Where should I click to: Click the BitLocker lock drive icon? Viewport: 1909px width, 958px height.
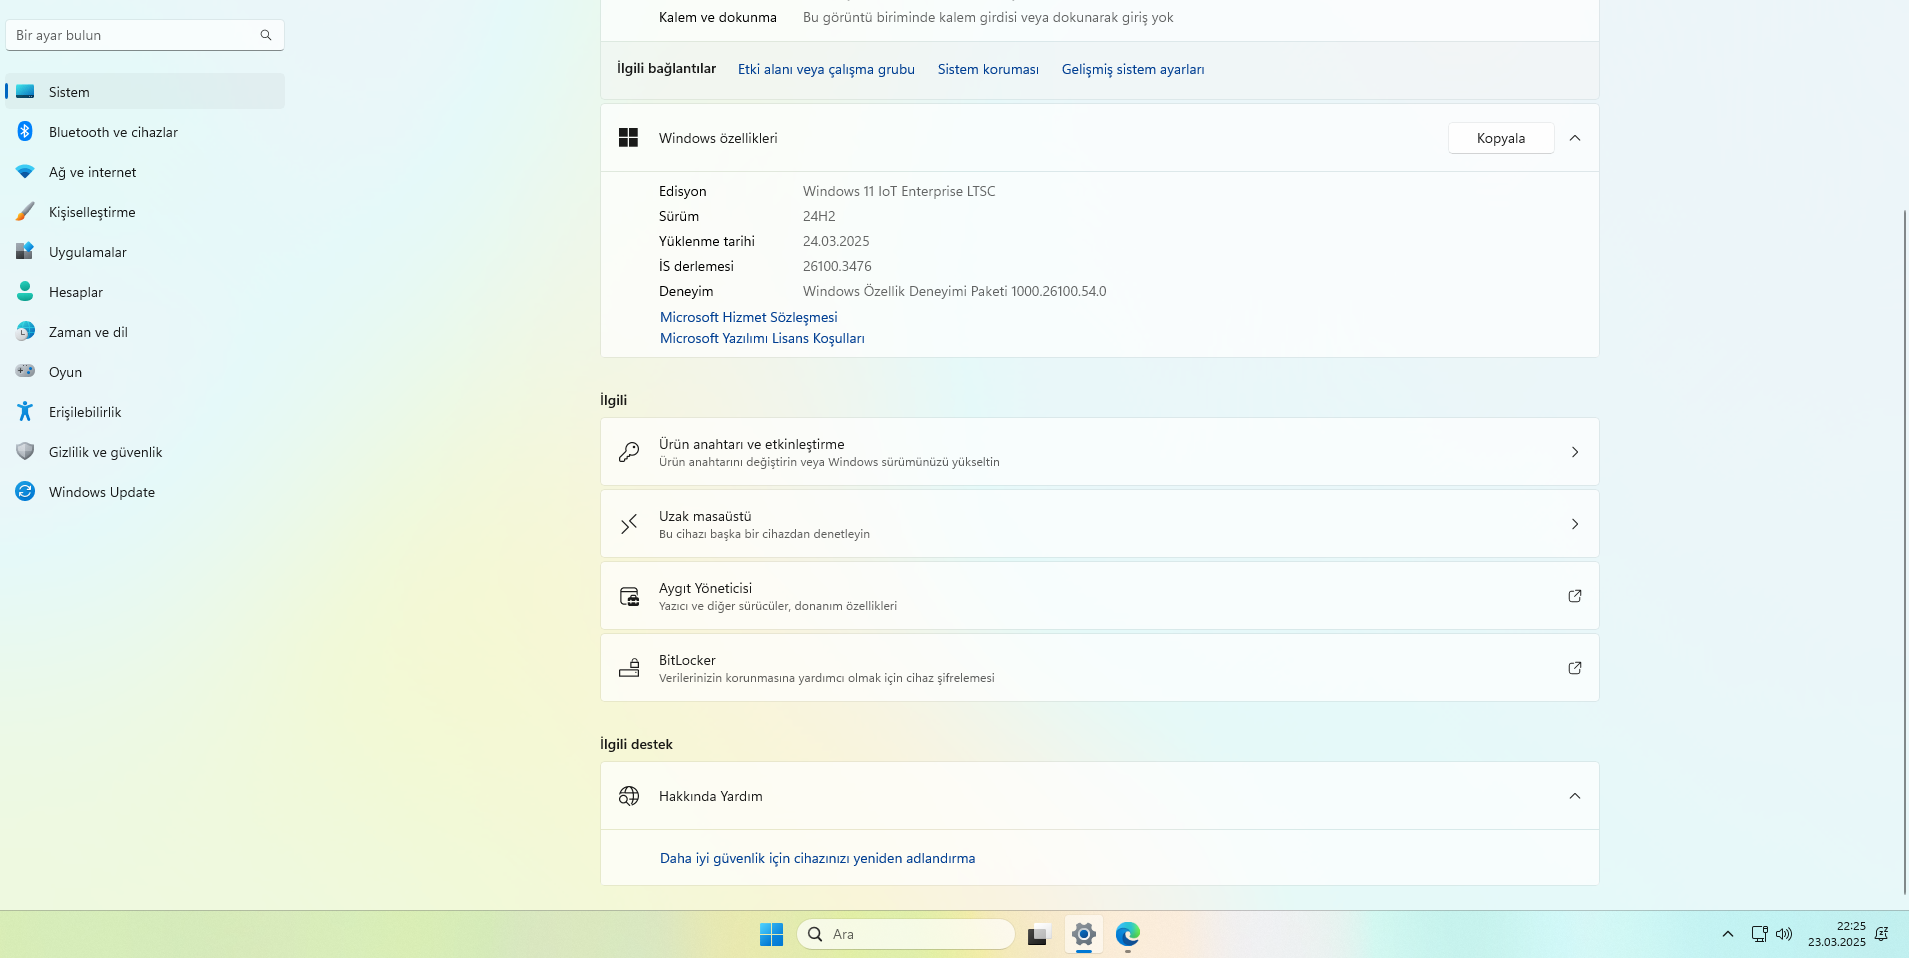point(629,668)
